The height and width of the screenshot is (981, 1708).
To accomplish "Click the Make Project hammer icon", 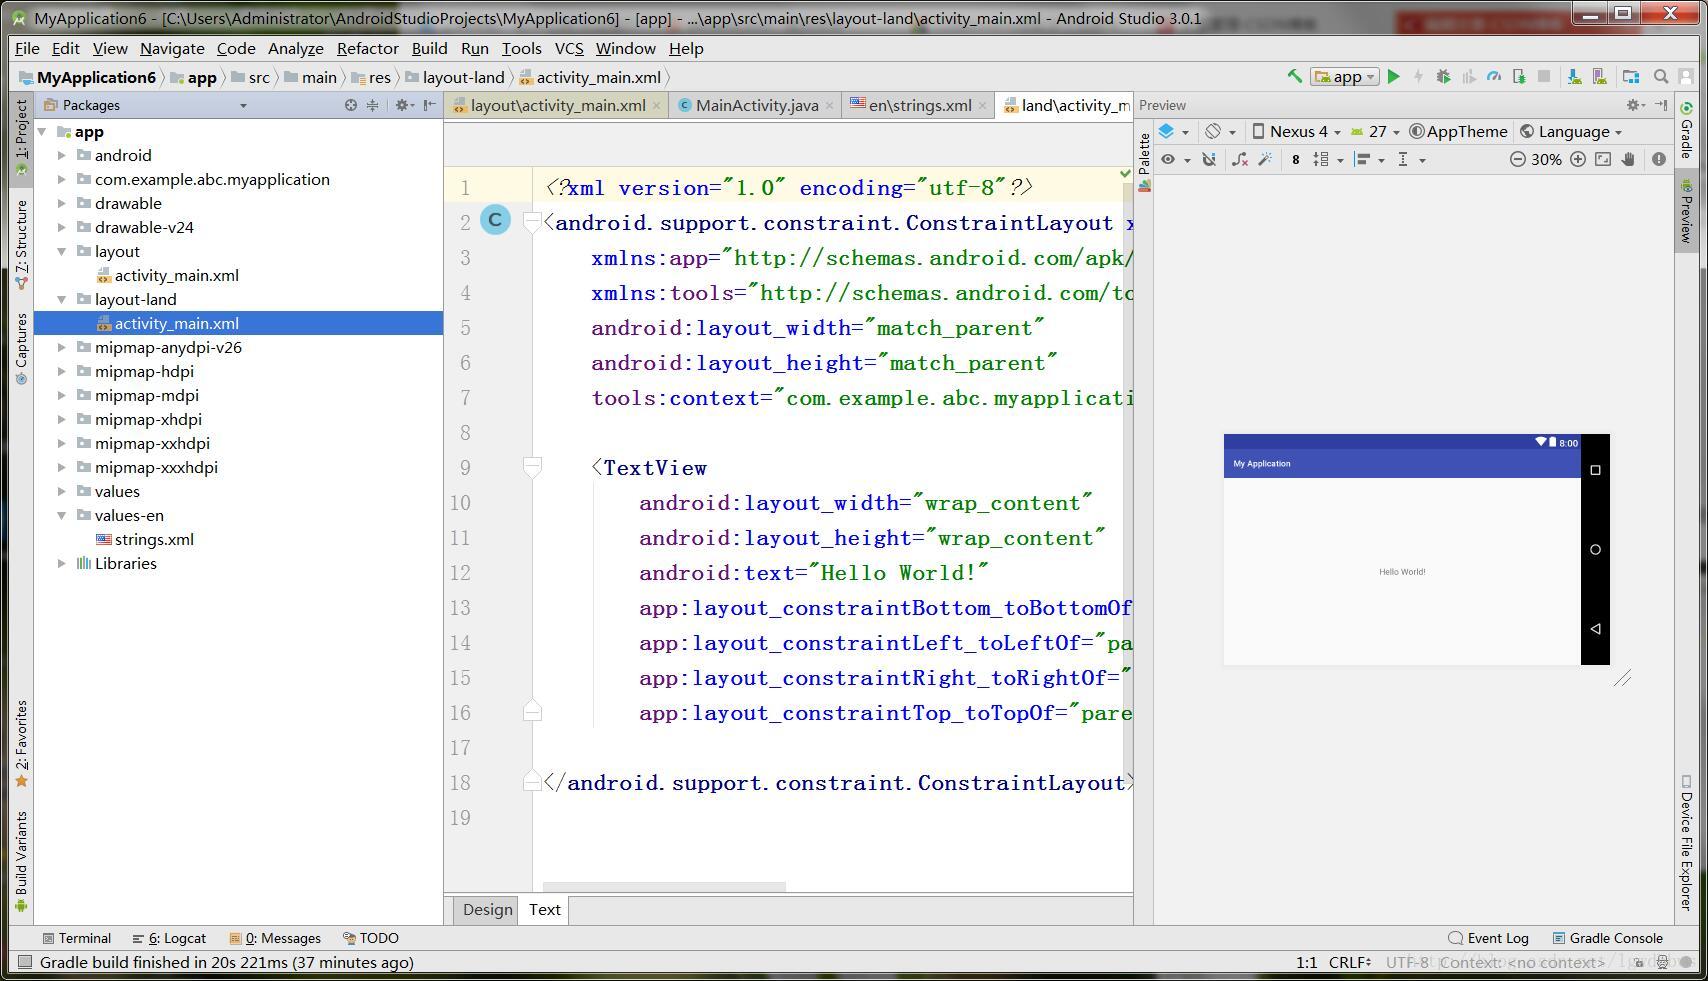I will coord(1294,77).
